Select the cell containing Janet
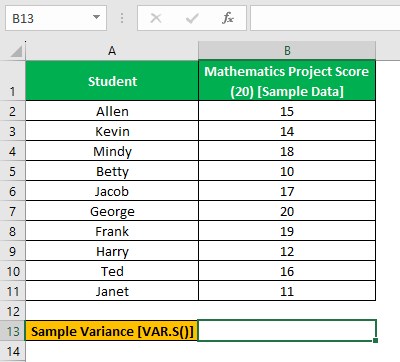The image size is (400, 362). [112, 291]
